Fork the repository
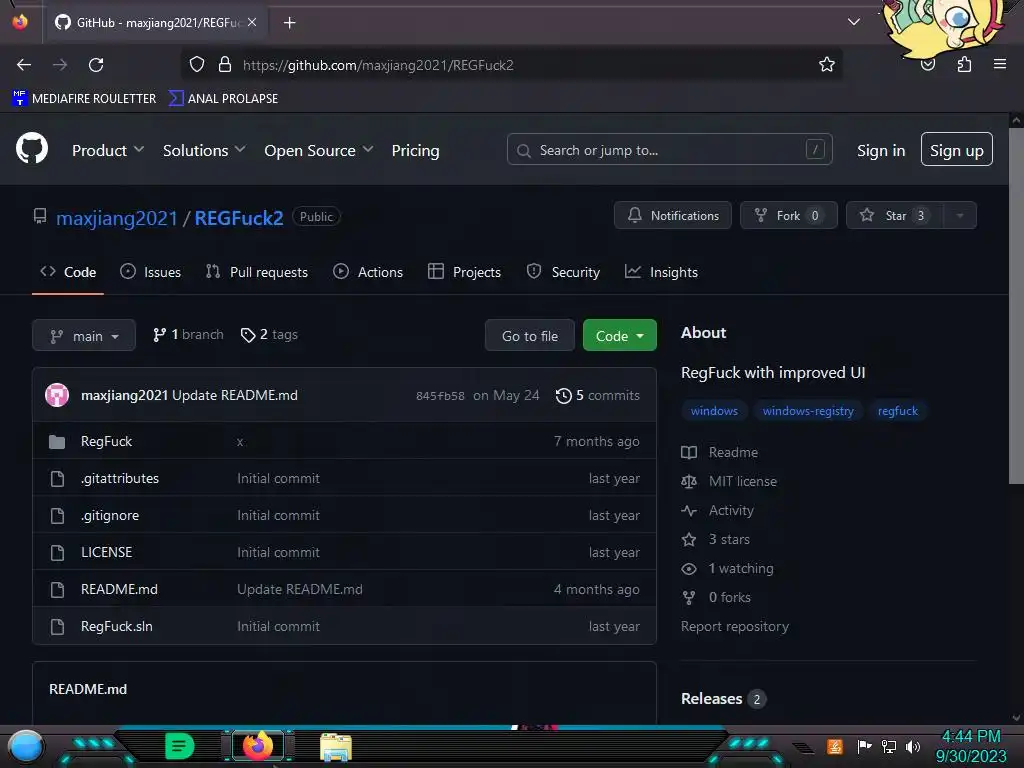1024x768 pixels. tap(788, 216)
